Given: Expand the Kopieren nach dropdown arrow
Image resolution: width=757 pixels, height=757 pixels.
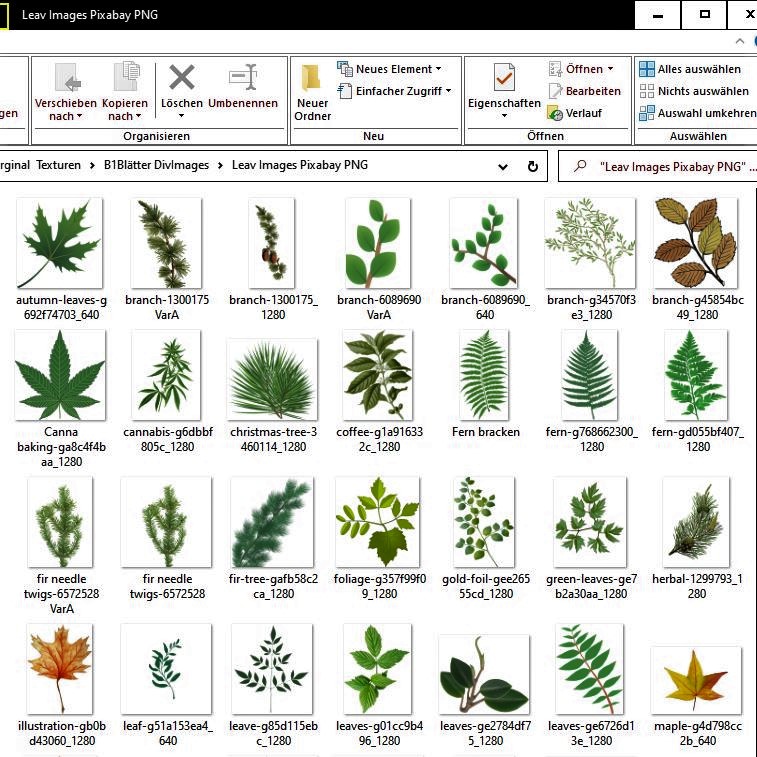Looking at the screenshot, I should pos(139,116).
